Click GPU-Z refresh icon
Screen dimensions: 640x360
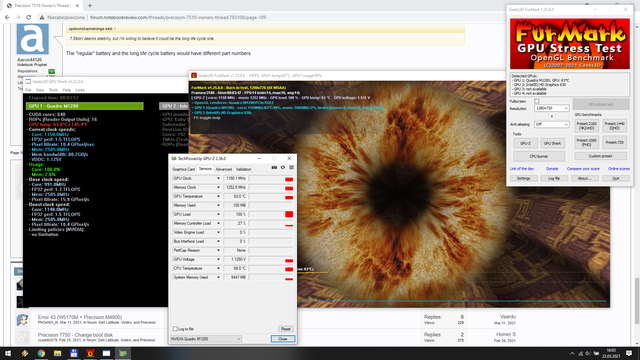(283, 167)
